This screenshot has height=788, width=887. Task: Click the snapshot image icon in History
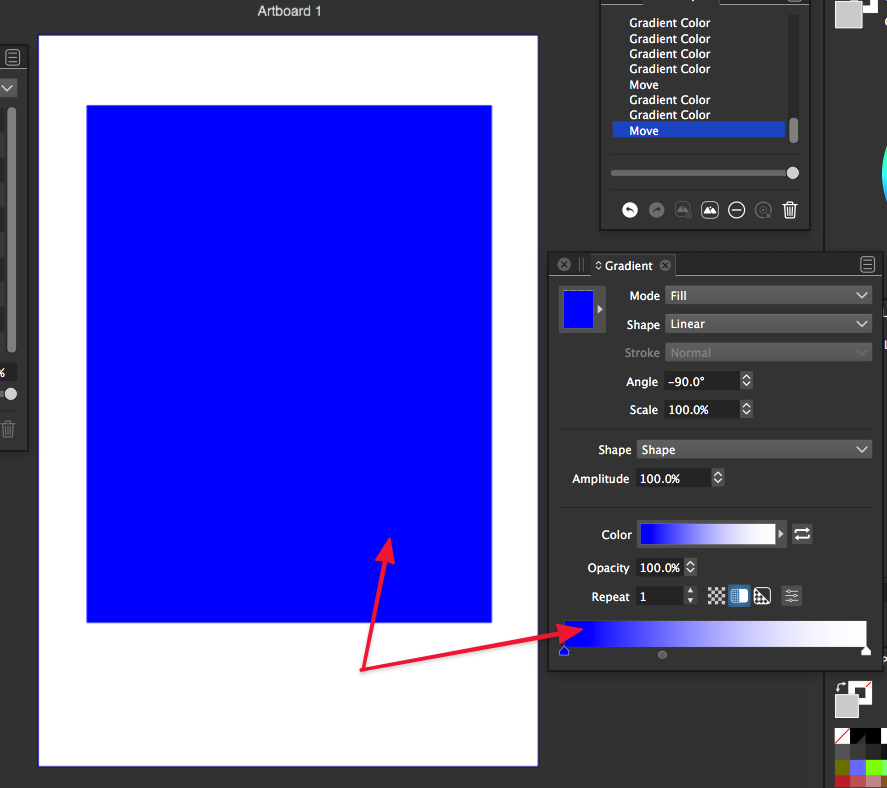tap(710, 210)
